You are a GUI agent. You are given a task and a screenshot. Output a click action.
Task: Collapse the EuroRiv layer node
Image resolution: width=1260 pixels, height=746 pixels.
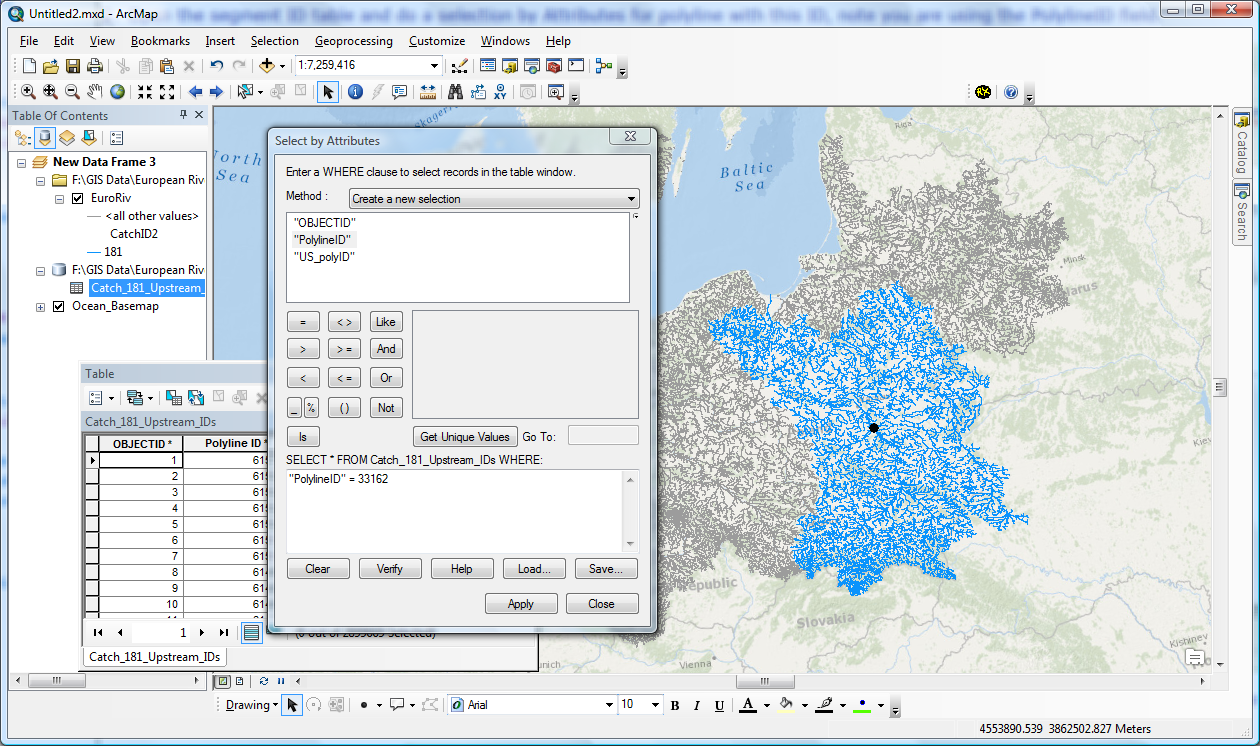pos(59,198)
